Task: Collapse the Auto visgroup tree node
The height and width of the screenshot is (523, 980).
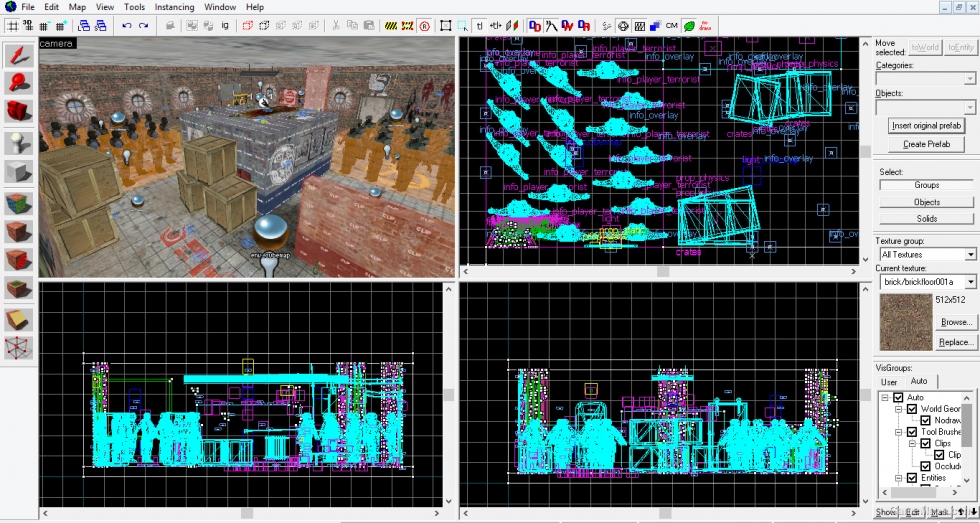Action: coord(885,397)
